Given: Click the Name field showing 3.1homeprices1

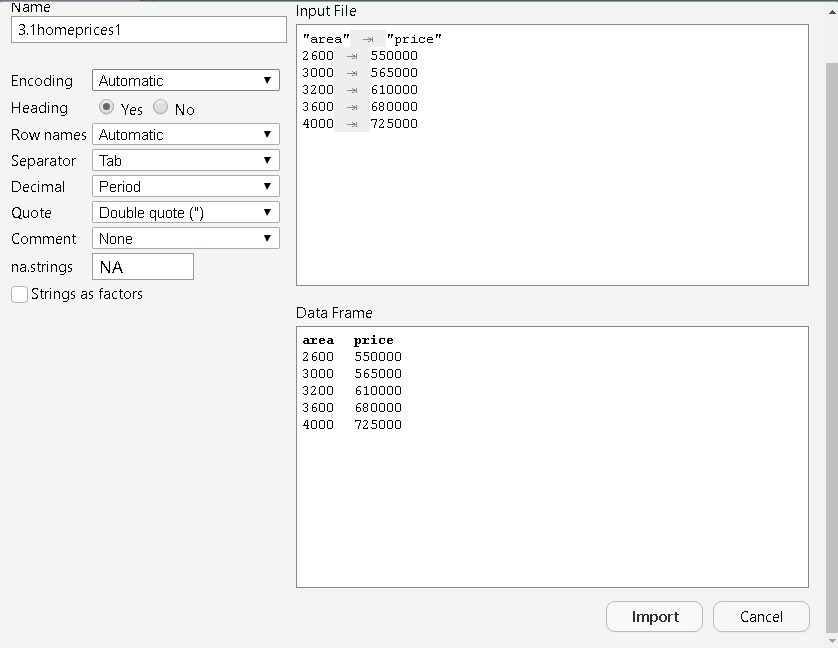Looking at the screenshot, I should click(148, 29).
